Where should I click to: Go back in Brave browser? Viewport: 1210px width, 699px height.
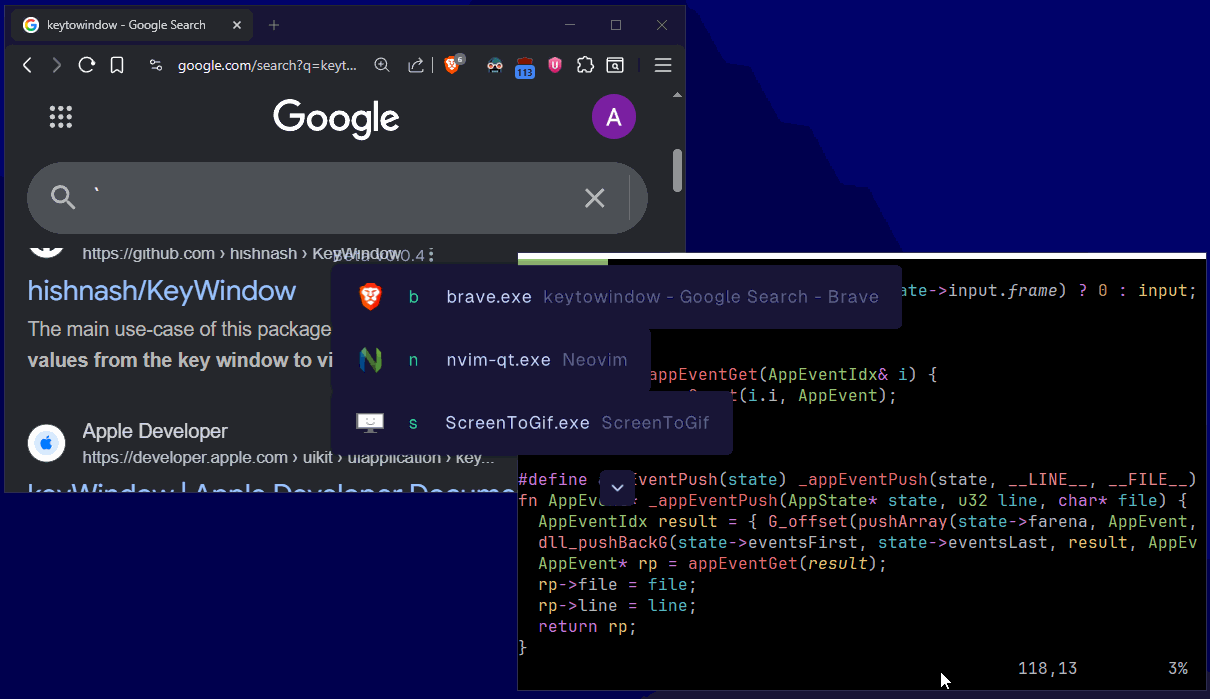[x=27, y=65]
